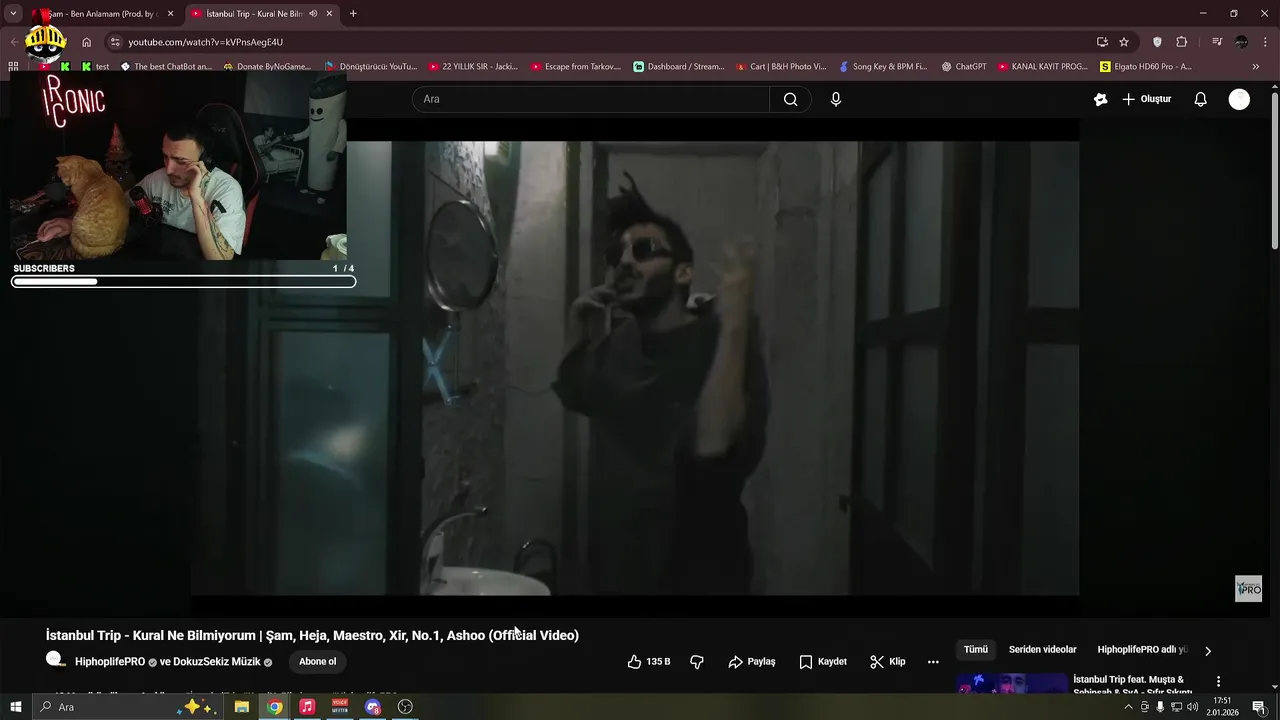Open the Song Key & BPM bookmark
The height and width of the screenshot is (720, 1280).
[883, 67]
